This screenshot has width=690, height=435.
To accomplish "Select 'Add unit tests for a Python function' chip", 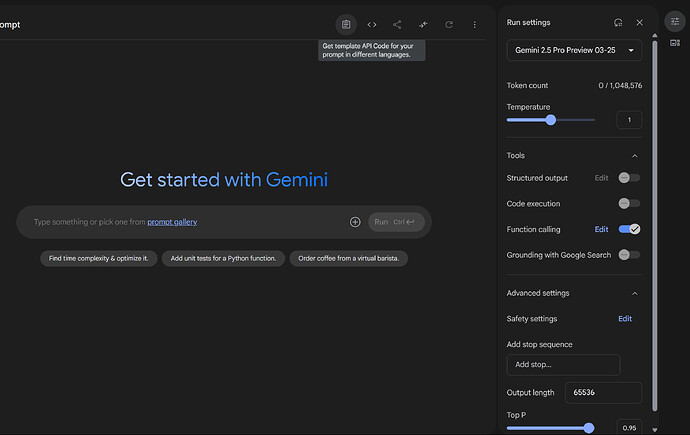I will (223, 258).
